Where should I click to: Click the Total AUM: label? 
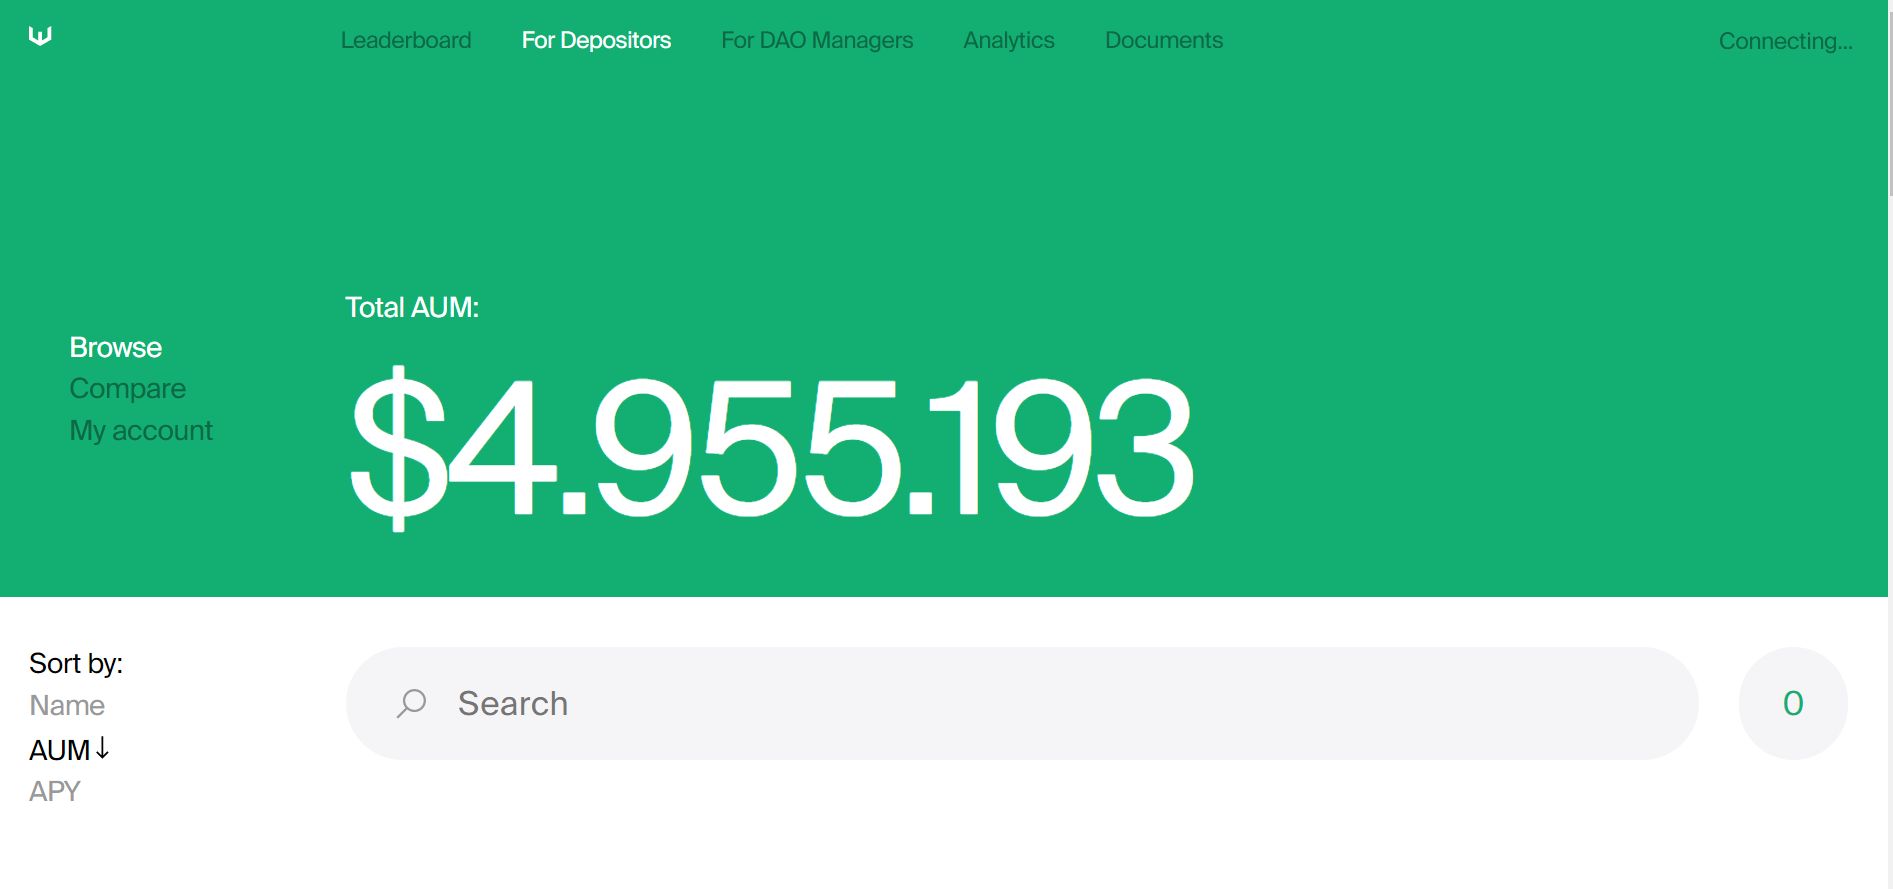(412, 307)
